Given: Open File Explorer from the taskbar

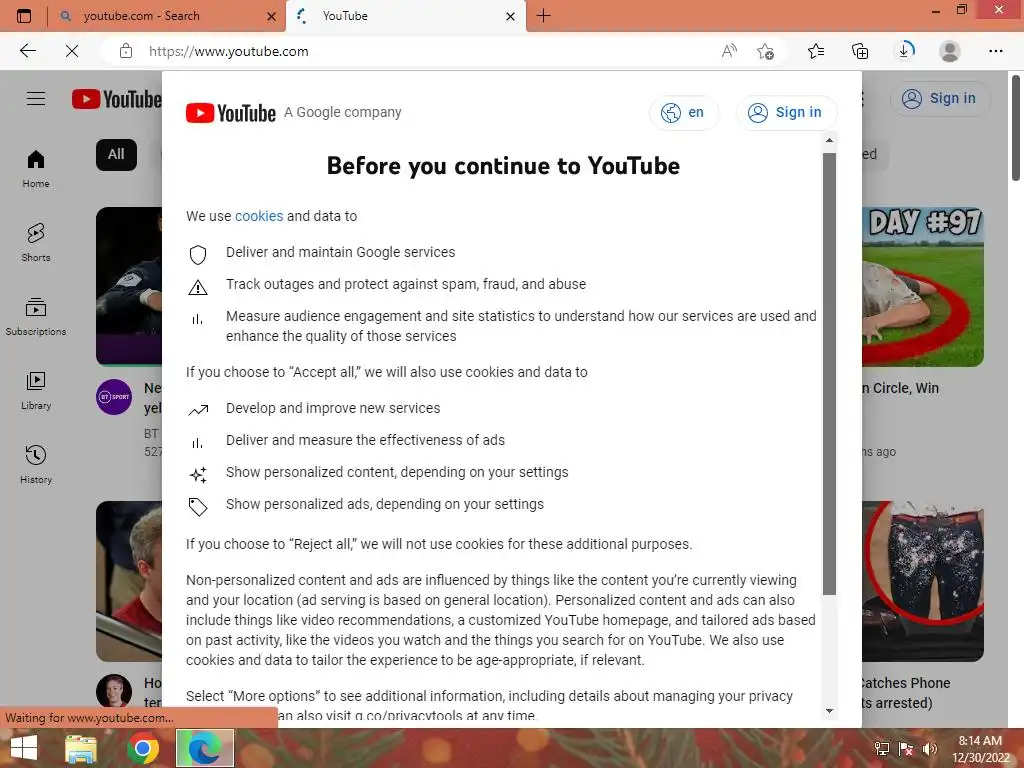Looking at the screenshot, I should pyautogui.click(x=81, y=748).
